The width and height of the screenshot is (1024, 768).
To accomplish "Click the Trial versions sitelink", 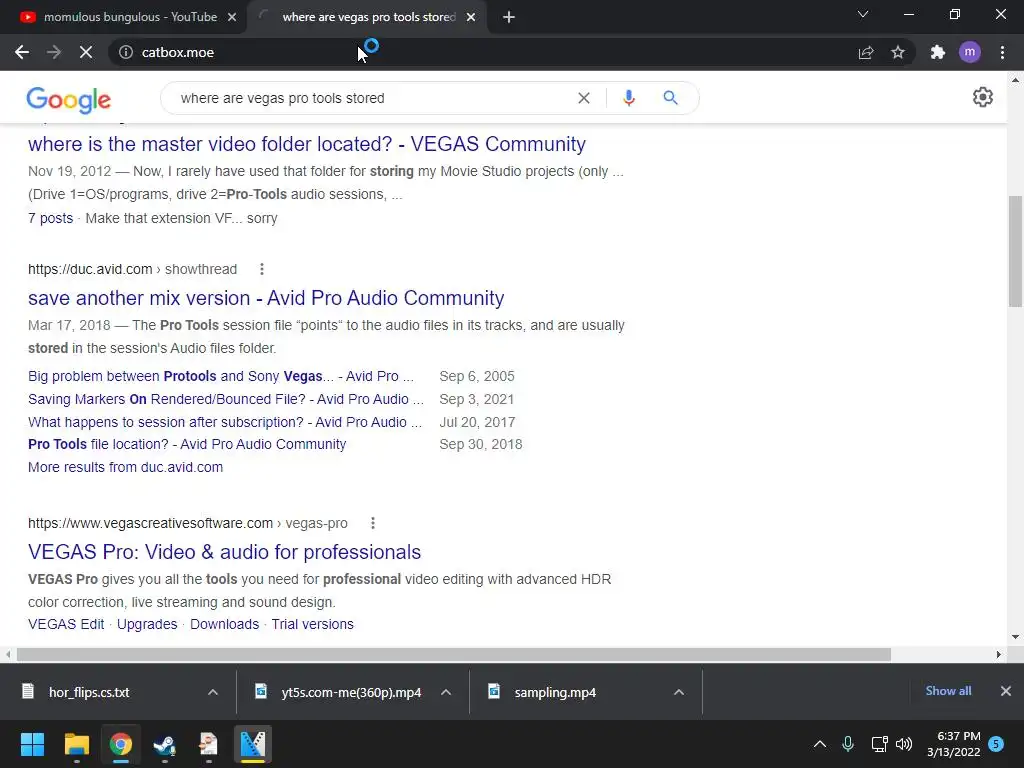I will [x=312, y=624].
